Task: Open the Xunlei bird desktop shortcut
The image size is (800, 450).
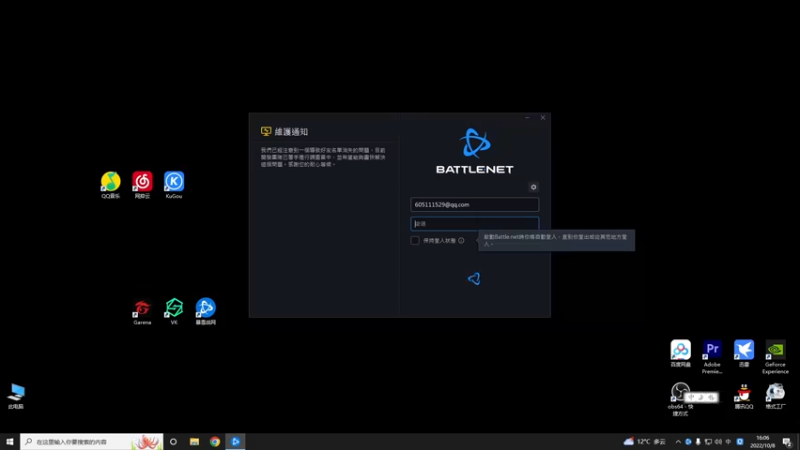Action: [x=744, y=353]
